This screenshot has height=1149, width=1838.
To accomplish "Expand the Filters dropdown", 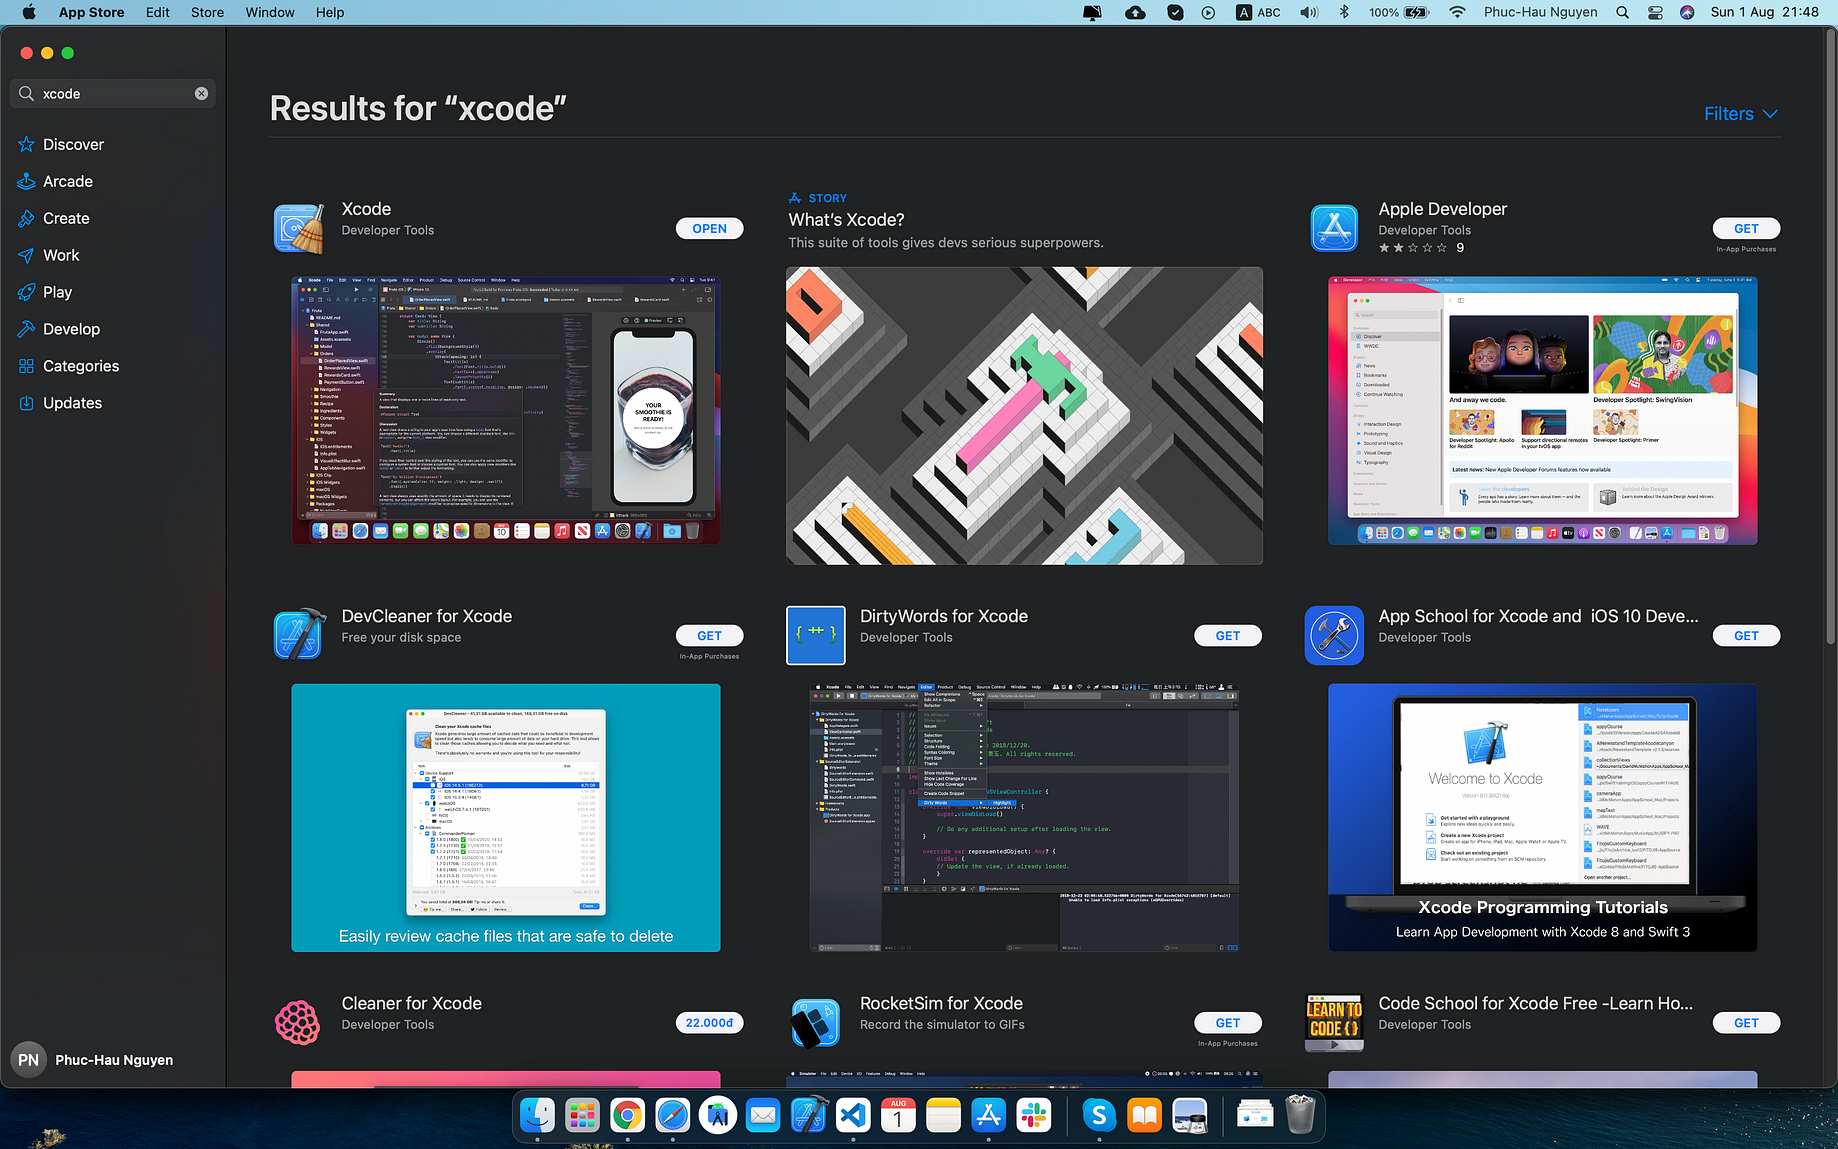I will pyautogui.click(x=1740, y=114).
